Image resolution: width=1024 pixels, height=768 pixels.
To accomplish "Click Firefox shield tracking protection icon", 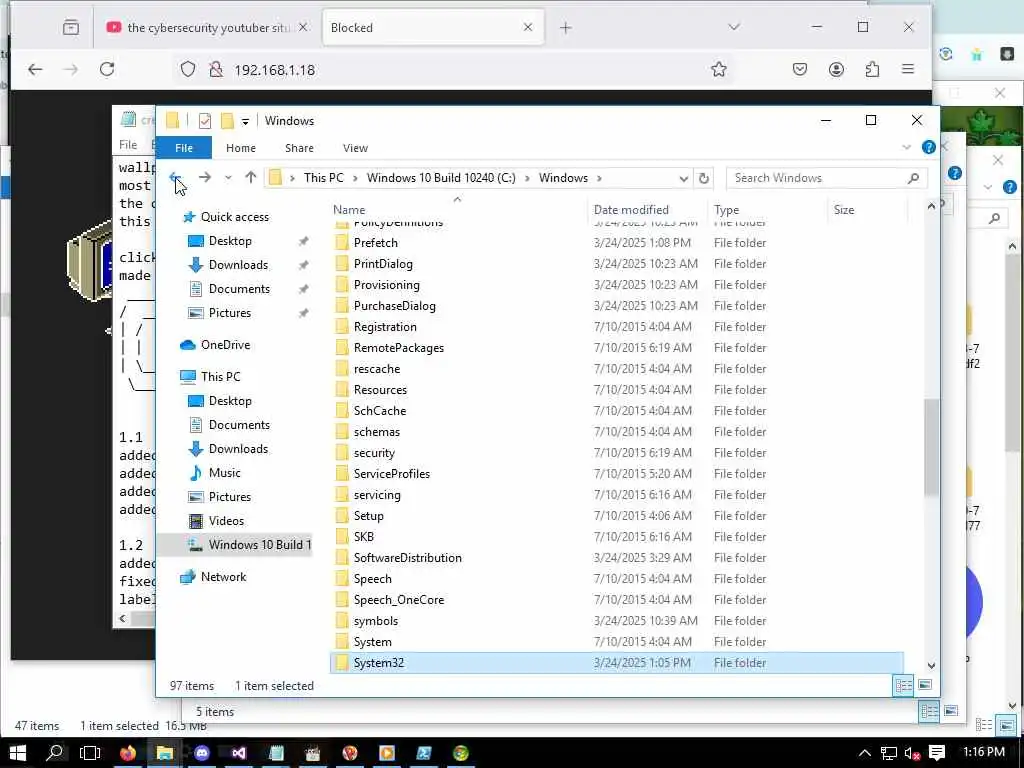I will (x=187, y=69).
